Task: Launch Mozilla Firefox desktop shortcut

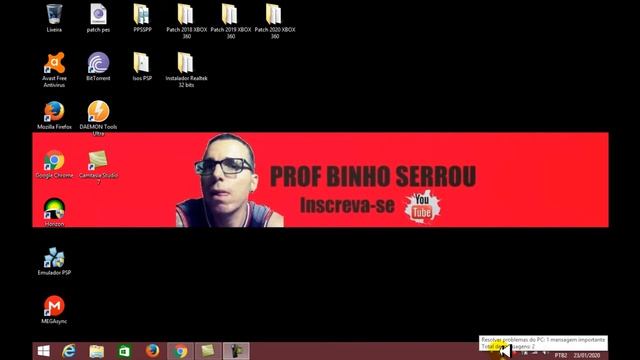Action: [54, 115]
